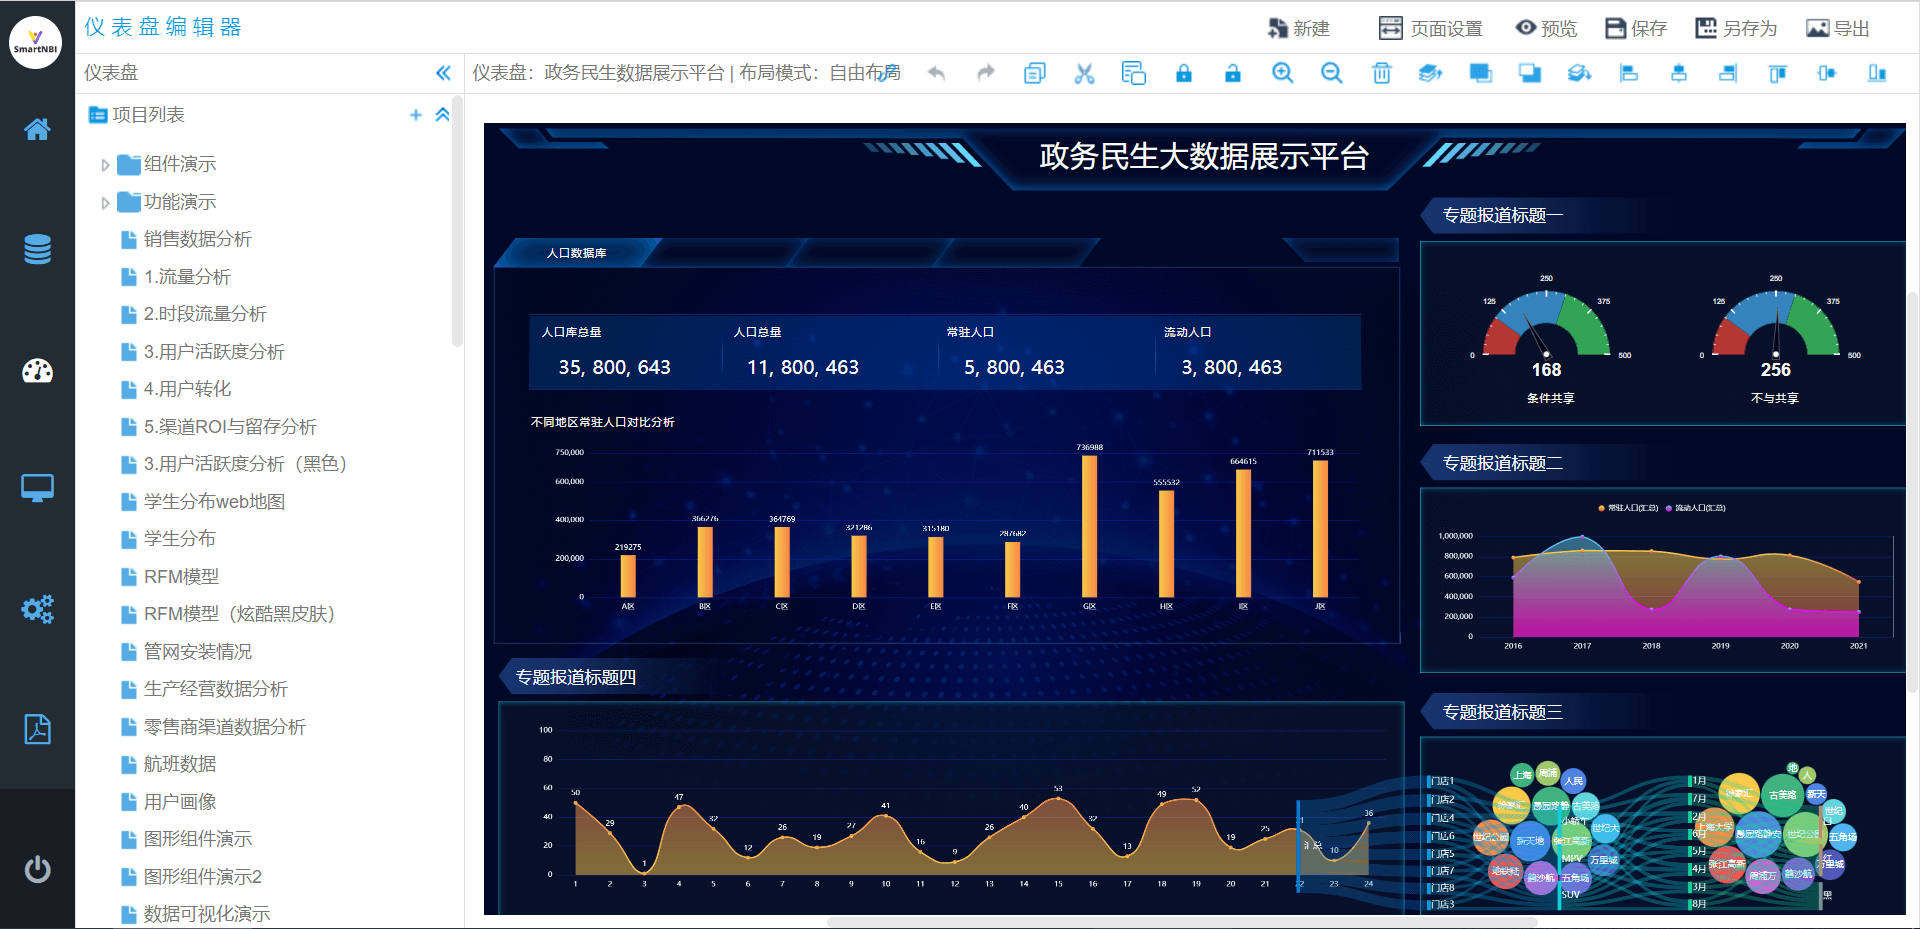Add a new item with the plus icon
The image size is (1920, 929).
pos(416,115)
